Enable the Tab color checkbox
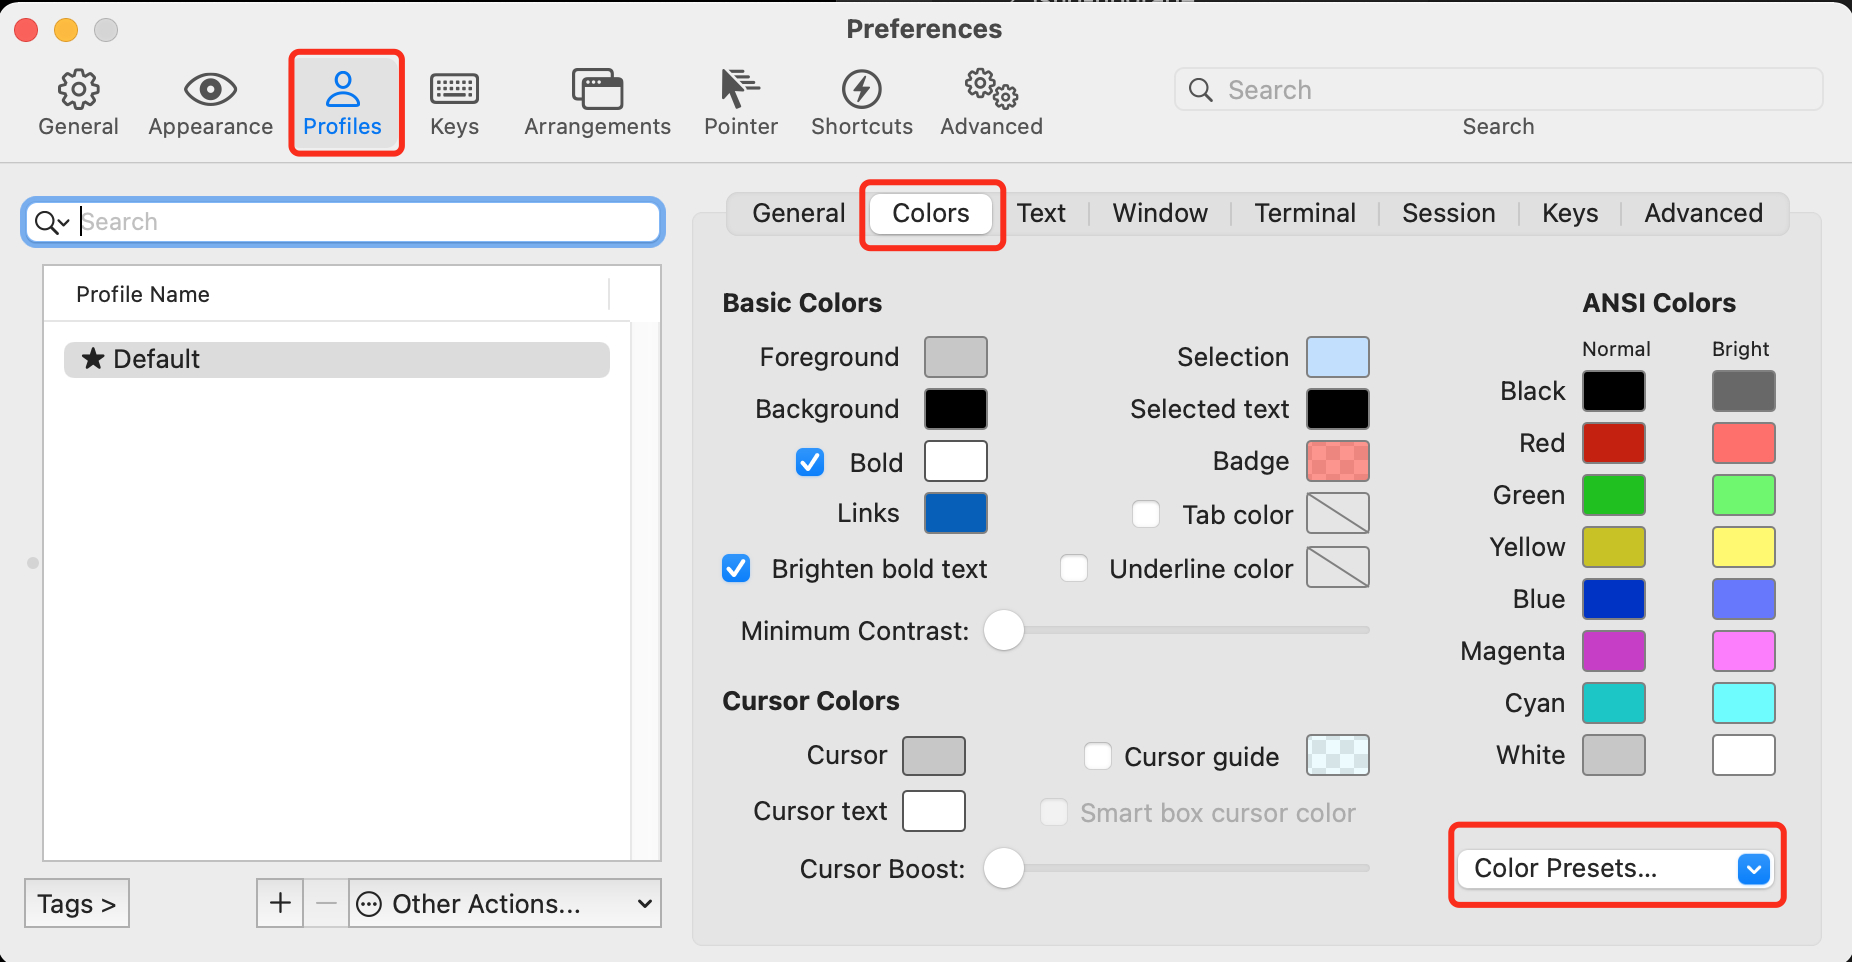Screen dimensions: 1852x962 click(1146, 514)
